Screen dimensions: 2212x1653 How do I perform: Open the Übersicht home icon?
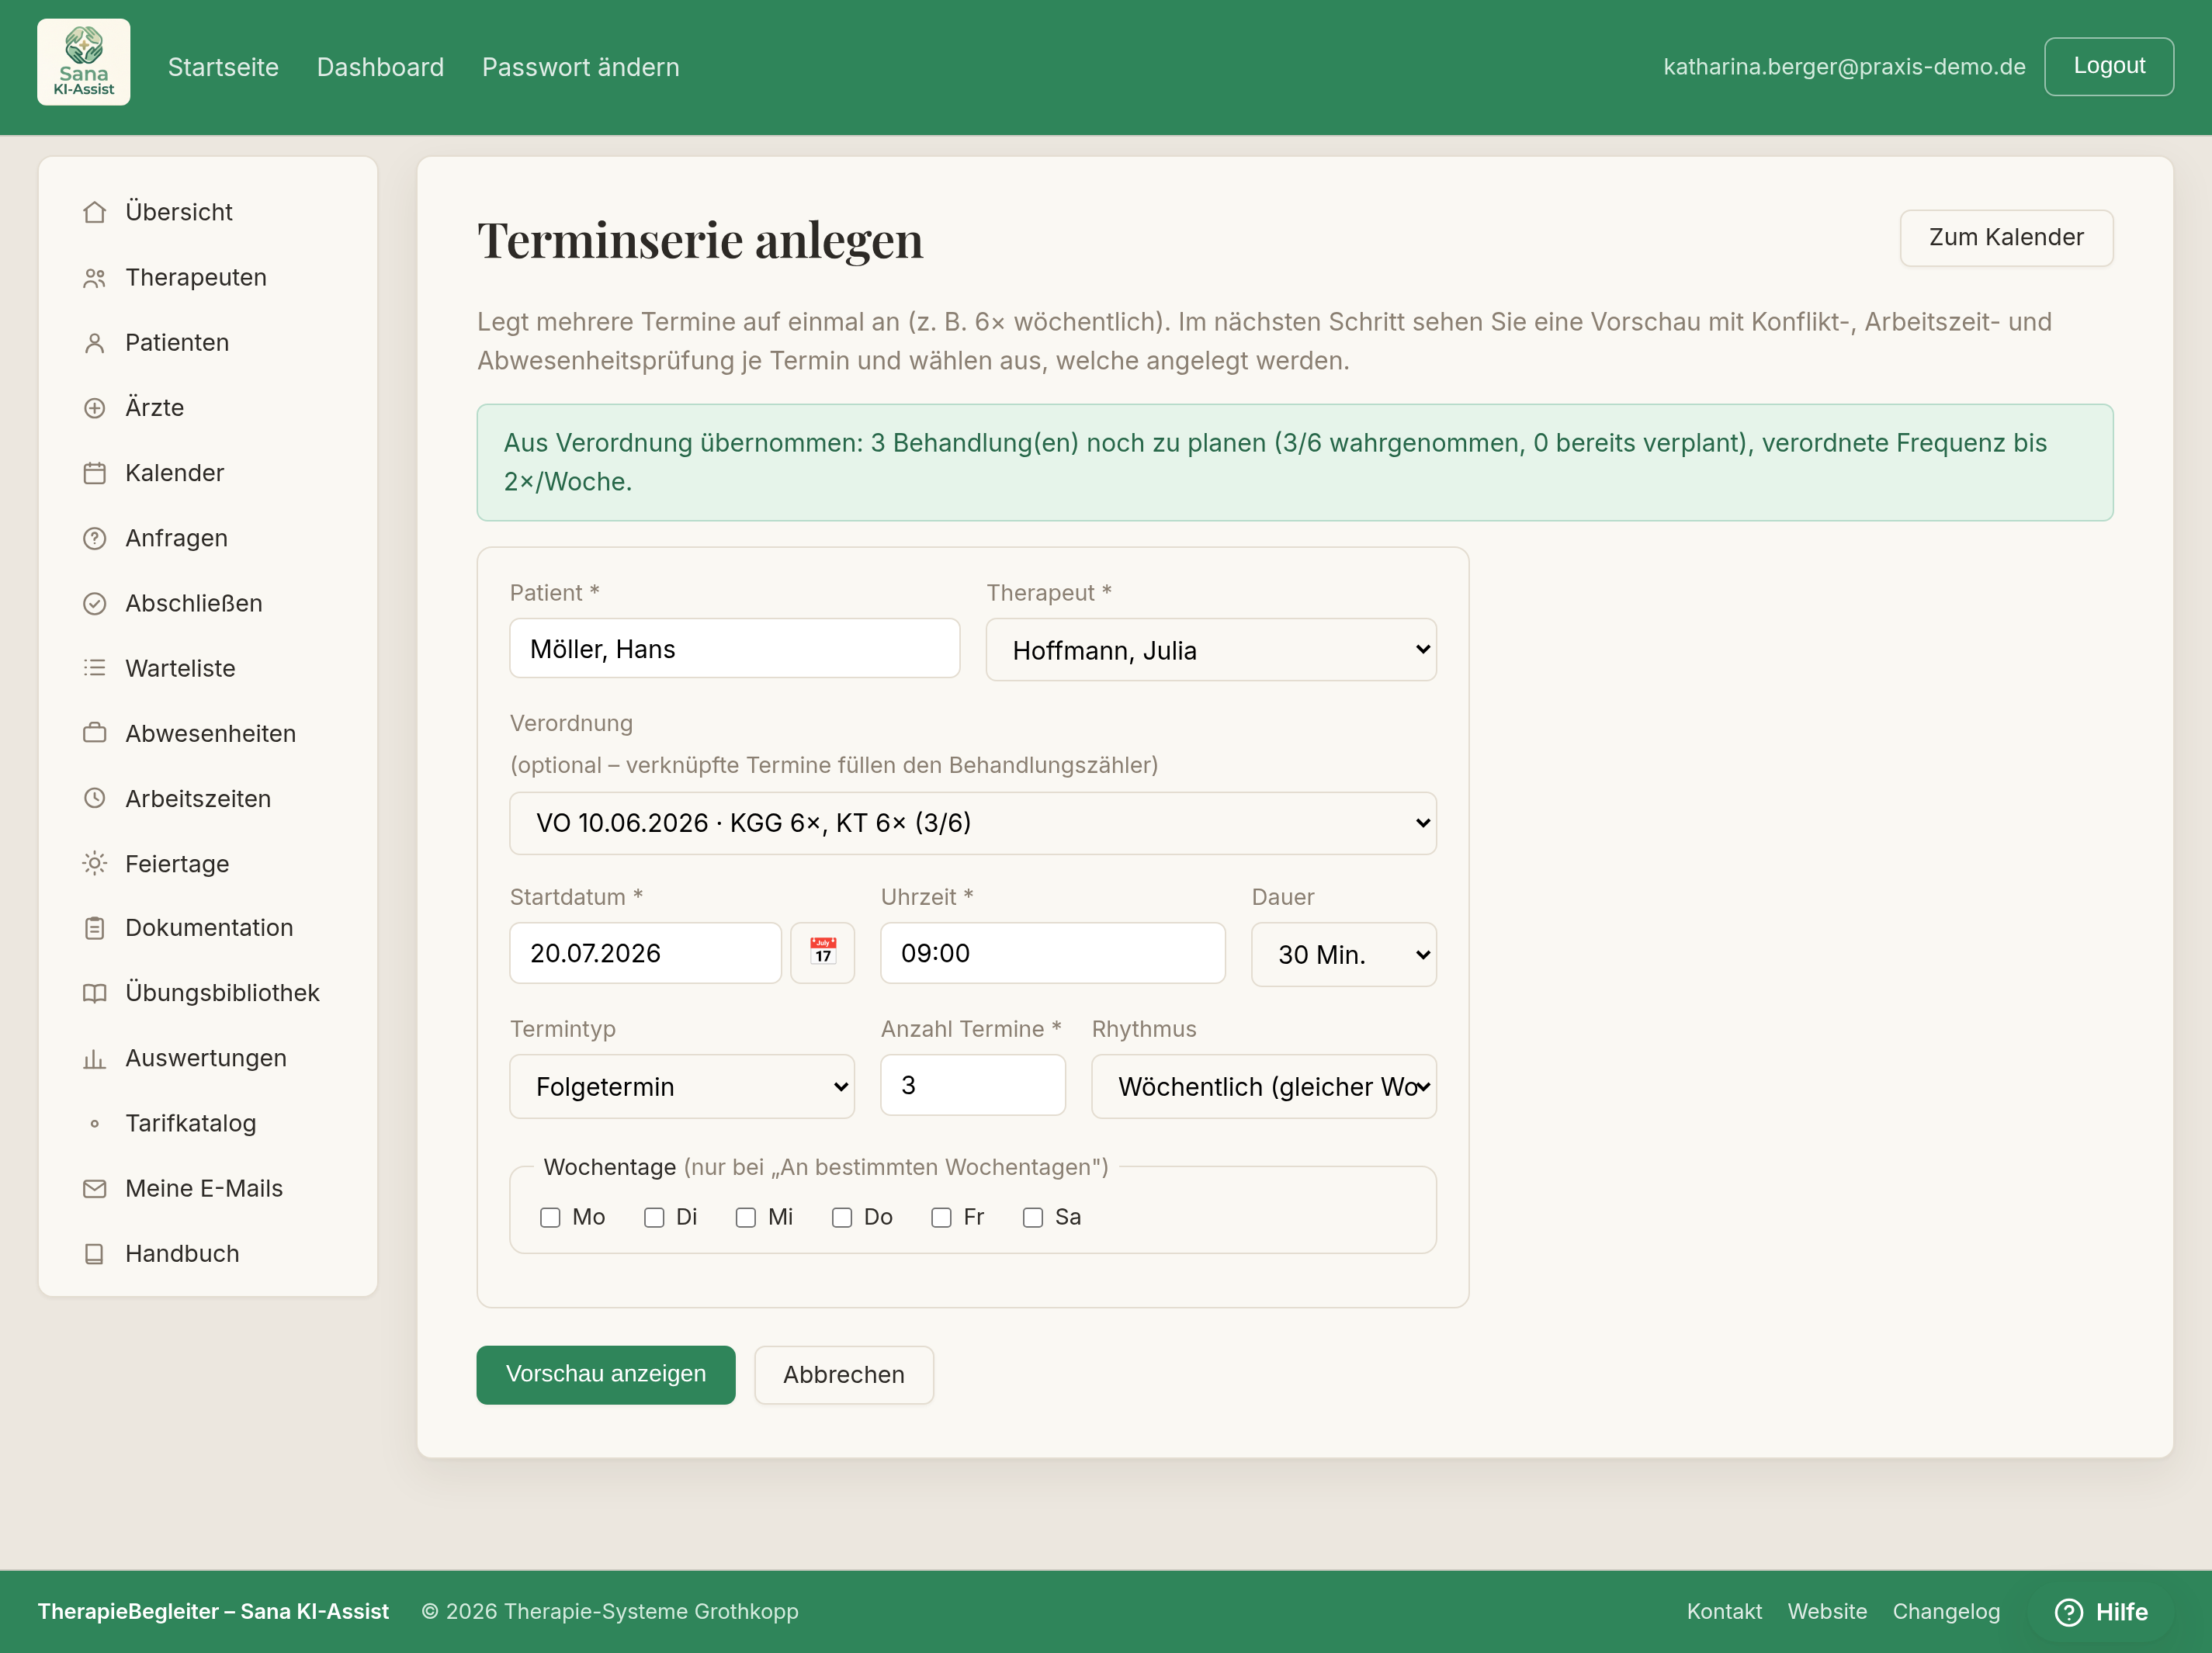[94, 212]
